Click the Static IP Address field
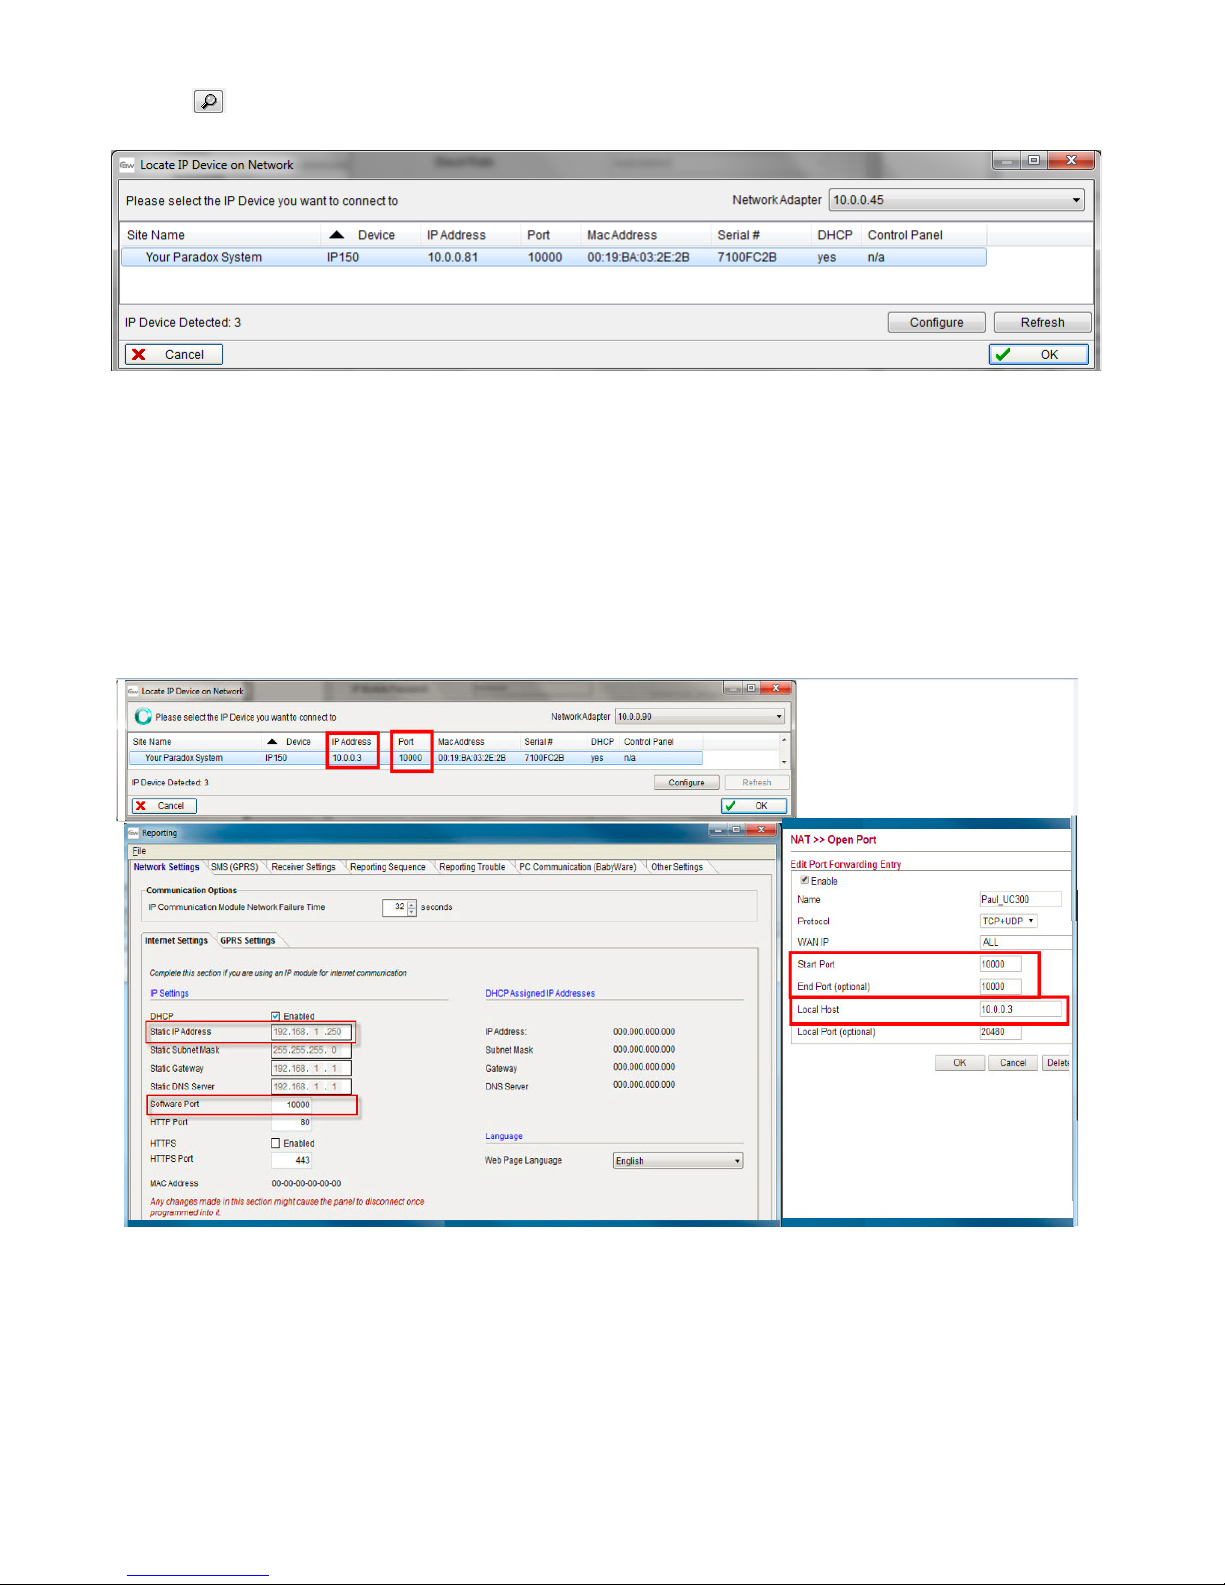 (x=311, y=1032)
